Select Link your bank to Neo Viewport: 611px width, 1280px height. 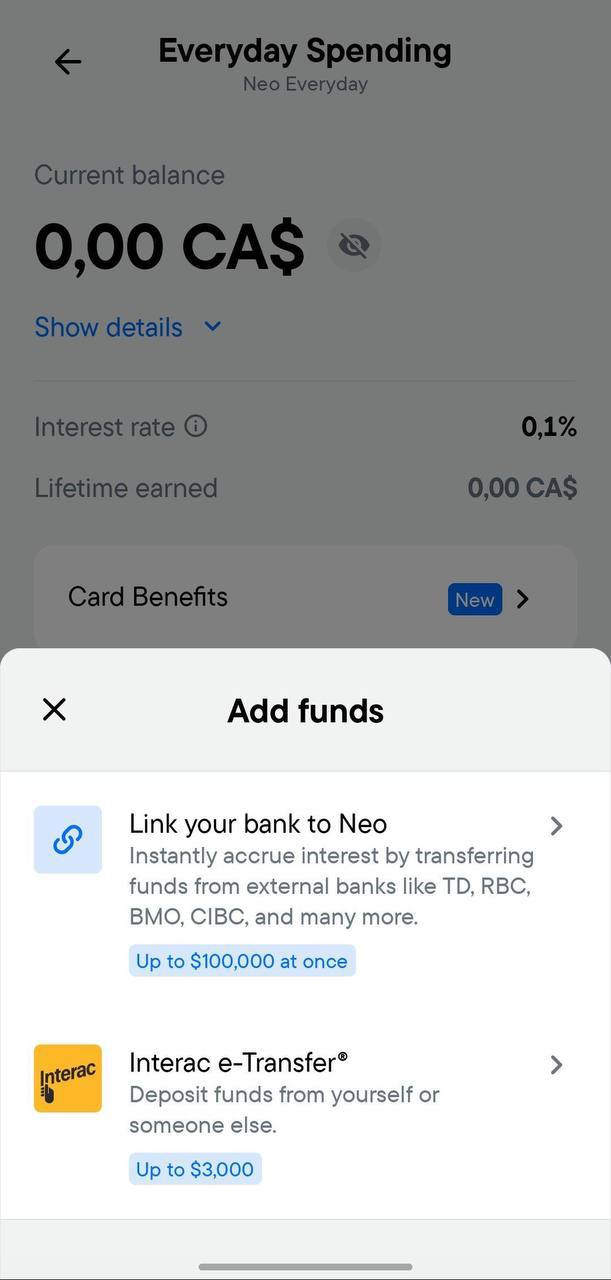305,892
